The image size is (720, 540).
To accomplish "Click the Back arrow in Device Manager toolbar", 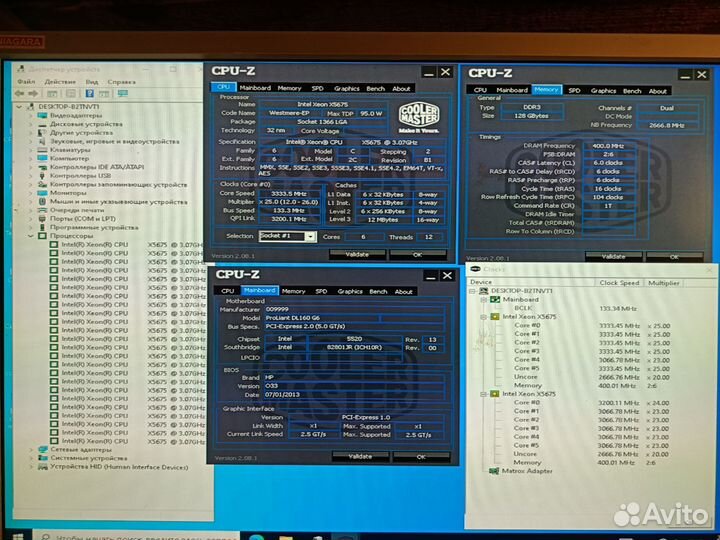I will (20, 94).
